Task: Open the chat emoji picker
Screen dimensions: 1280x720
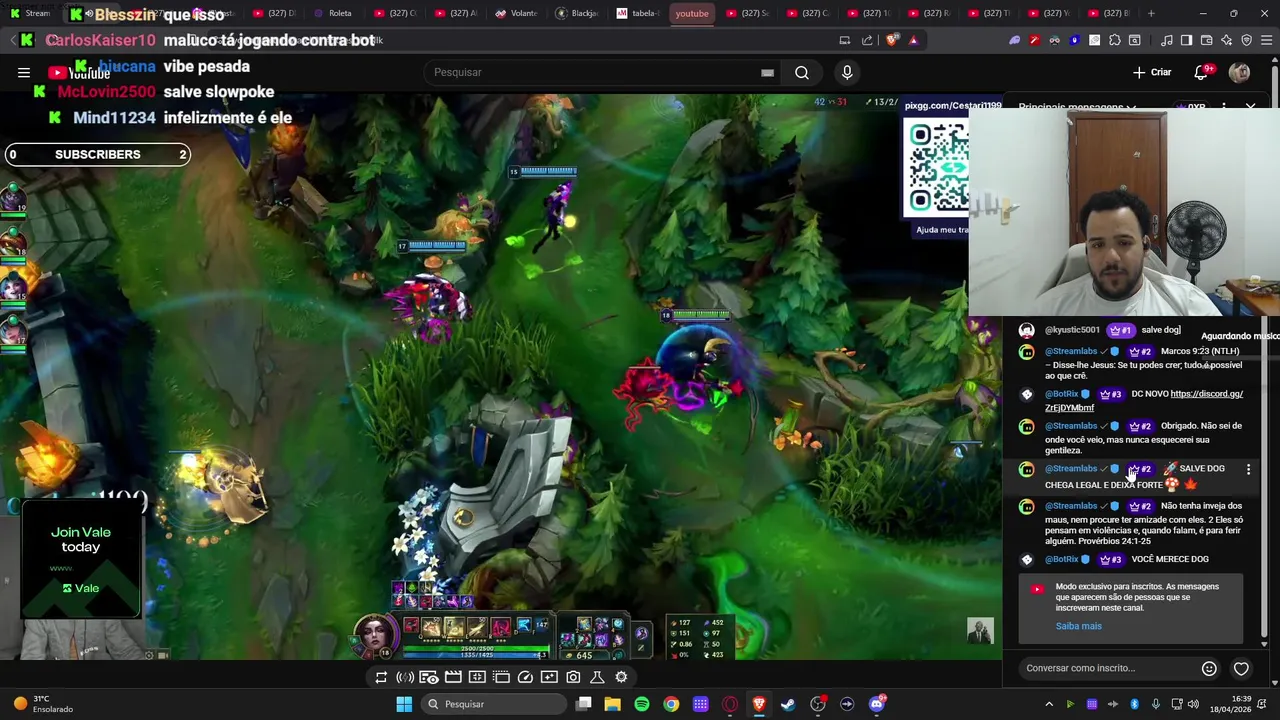Action: [x=1209, y=668]
